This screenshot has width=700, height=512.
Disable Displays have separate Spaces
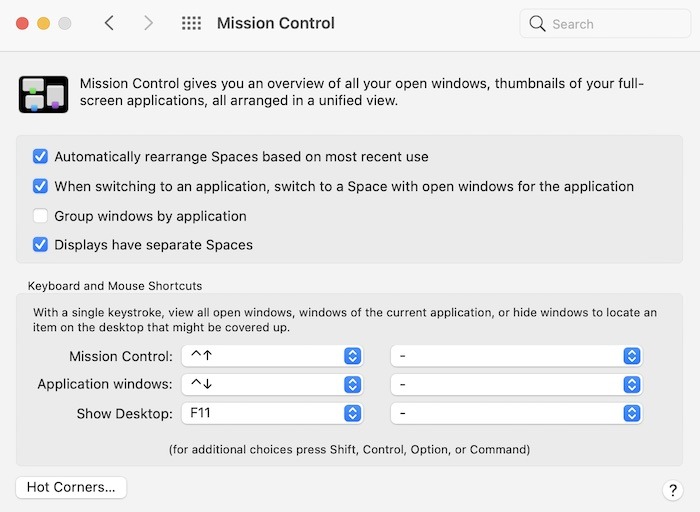coord(40,245)
